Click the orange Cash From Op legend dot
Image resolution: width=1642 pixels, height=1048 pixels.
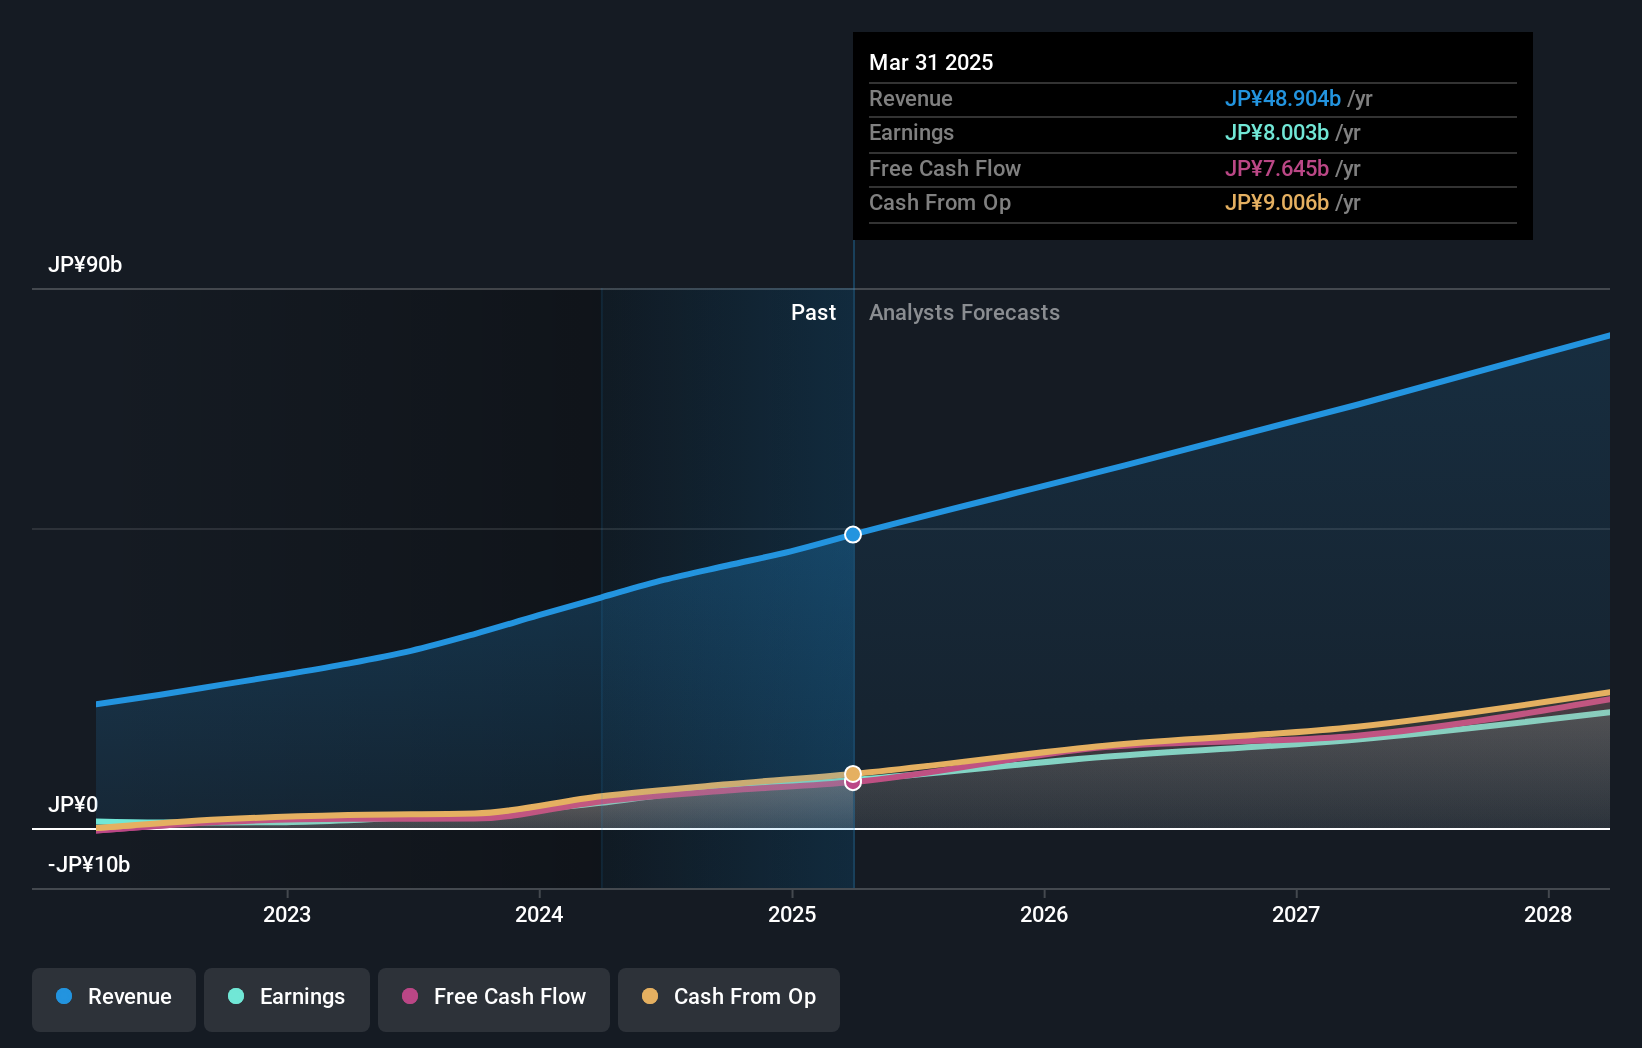650,996
